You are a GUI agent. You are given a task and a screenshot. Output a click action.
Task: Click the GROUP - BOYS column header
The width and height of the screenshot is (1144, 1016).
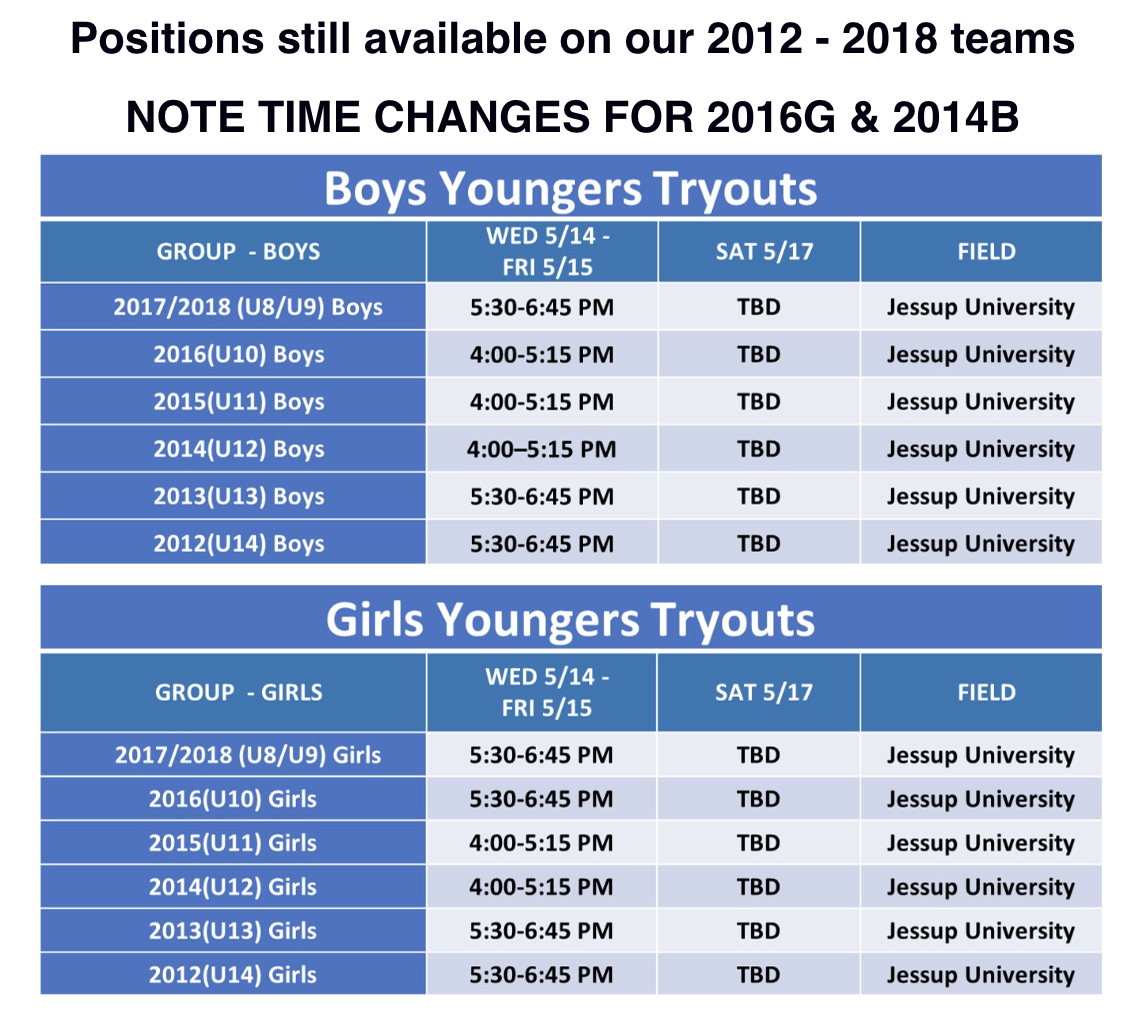233,252
